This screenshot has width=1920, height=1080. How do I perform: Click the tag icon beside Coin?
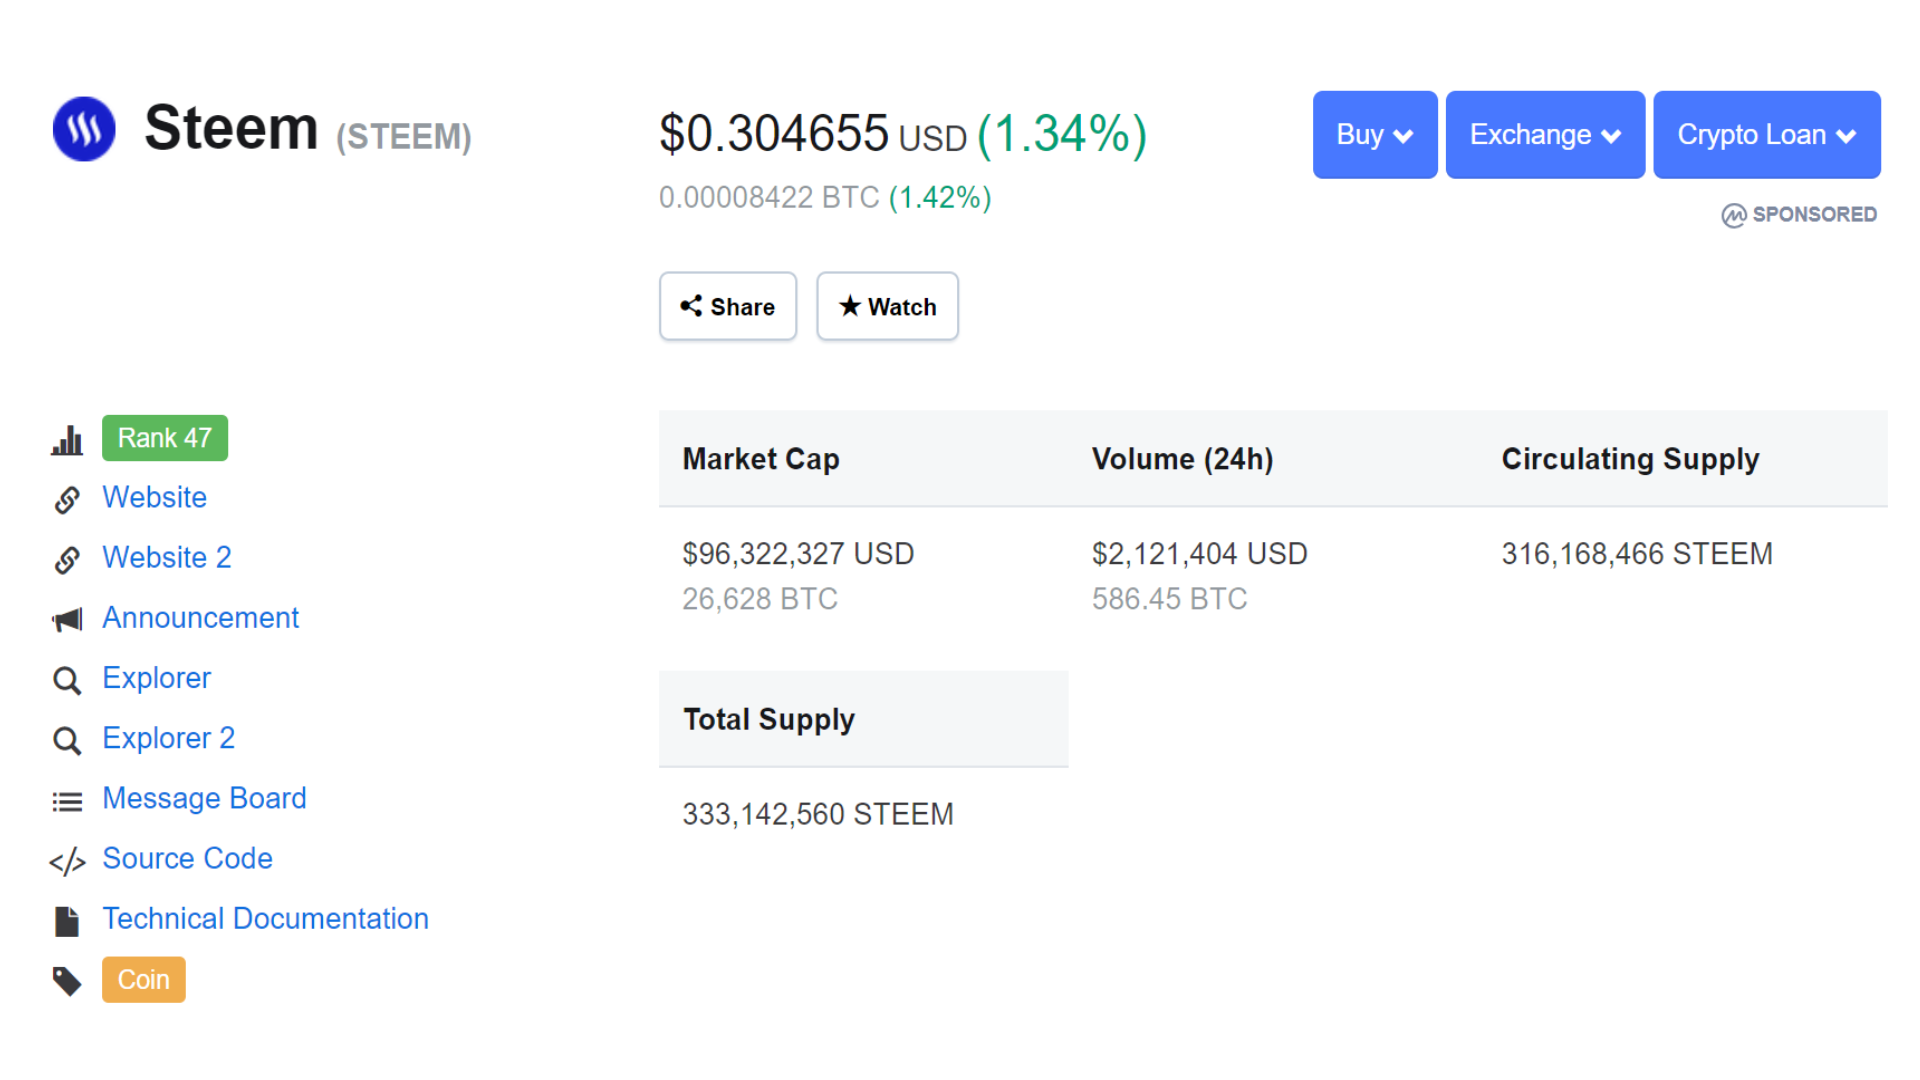[x=67, y=981]
